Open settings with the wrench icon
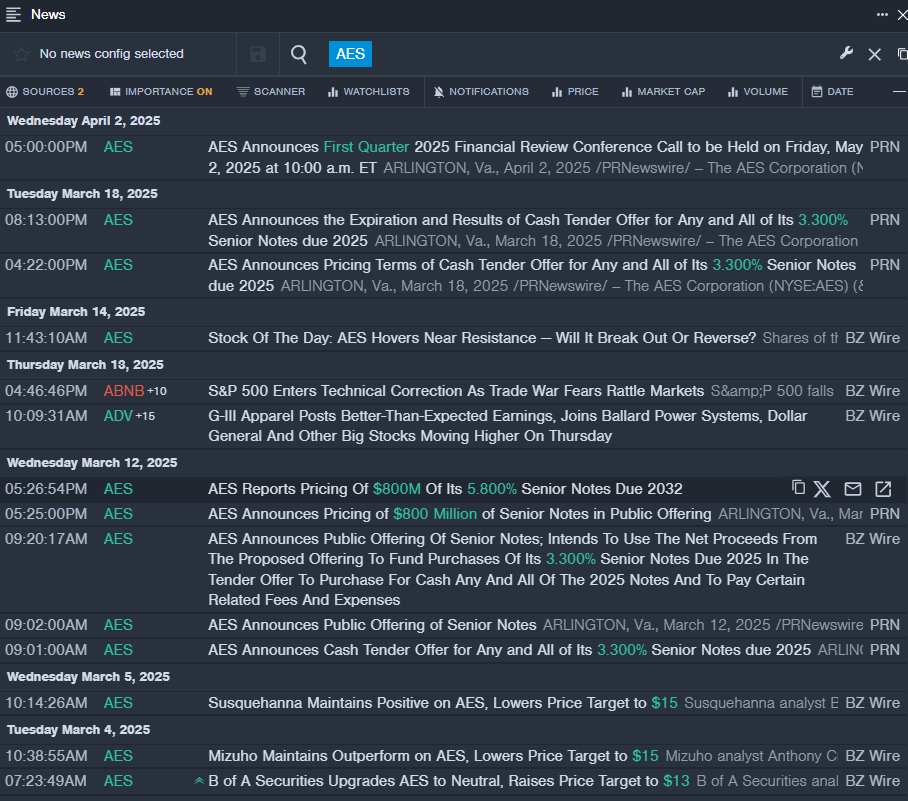 pos(846,54)
